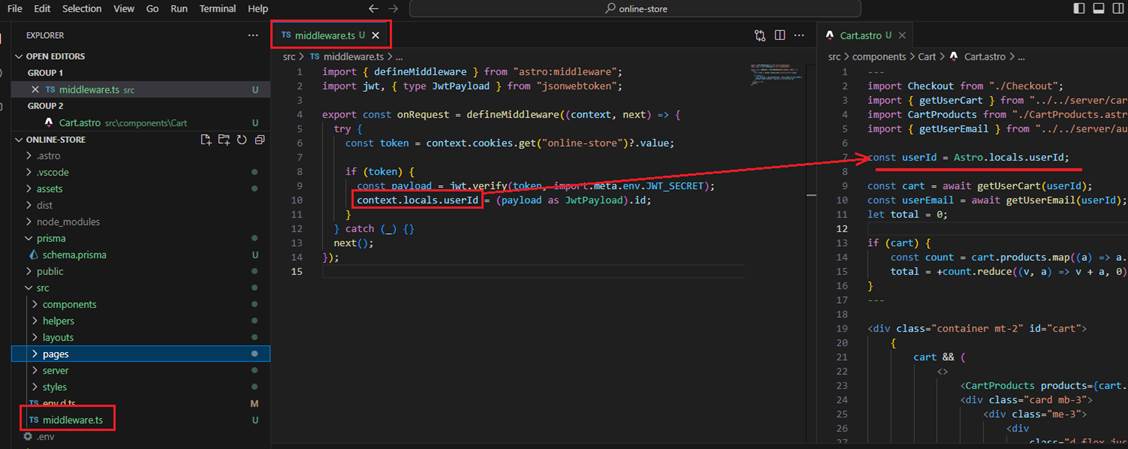Switch to the Cart.astro editor tab
This screenshot has width=1128, height=449.
coord(865,35)
